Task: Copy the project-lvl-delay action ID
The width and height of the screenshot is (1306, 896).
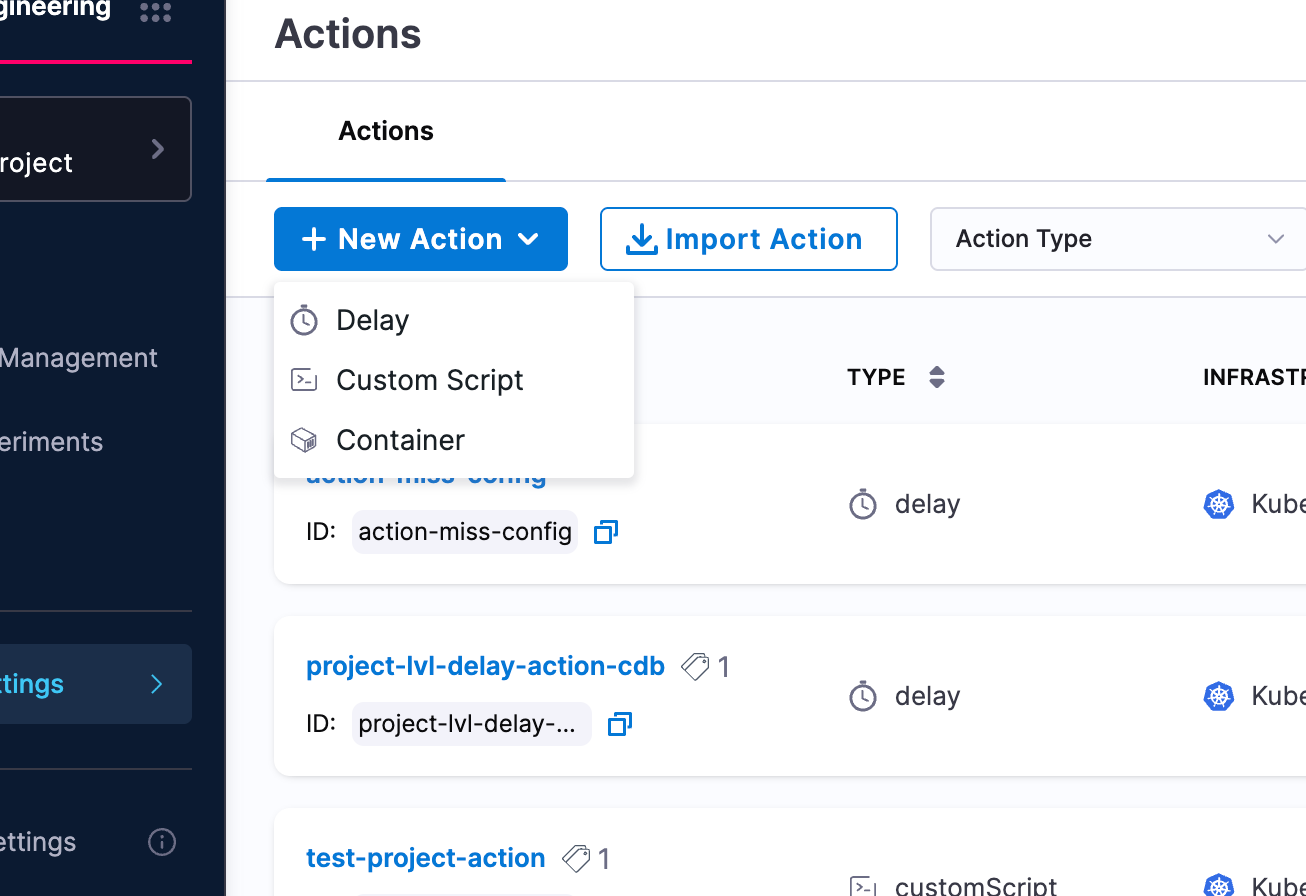Action: click(619, 723)
